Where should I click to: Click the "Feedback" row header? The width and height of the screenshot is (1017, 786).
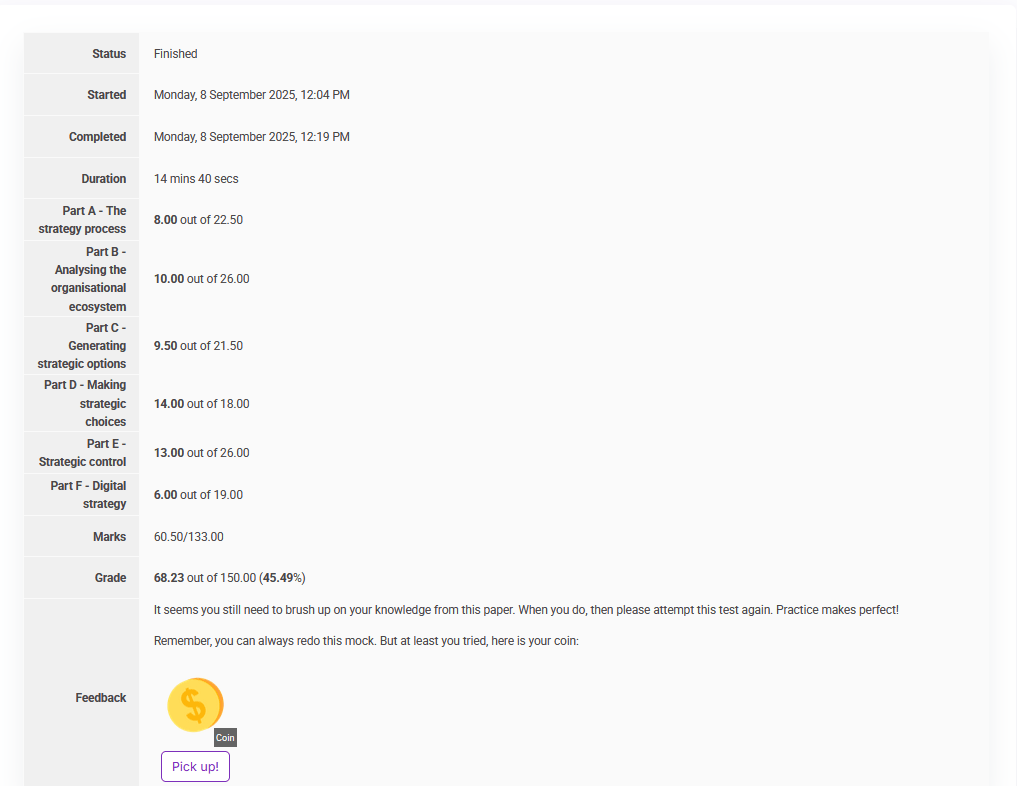[101, 698]
